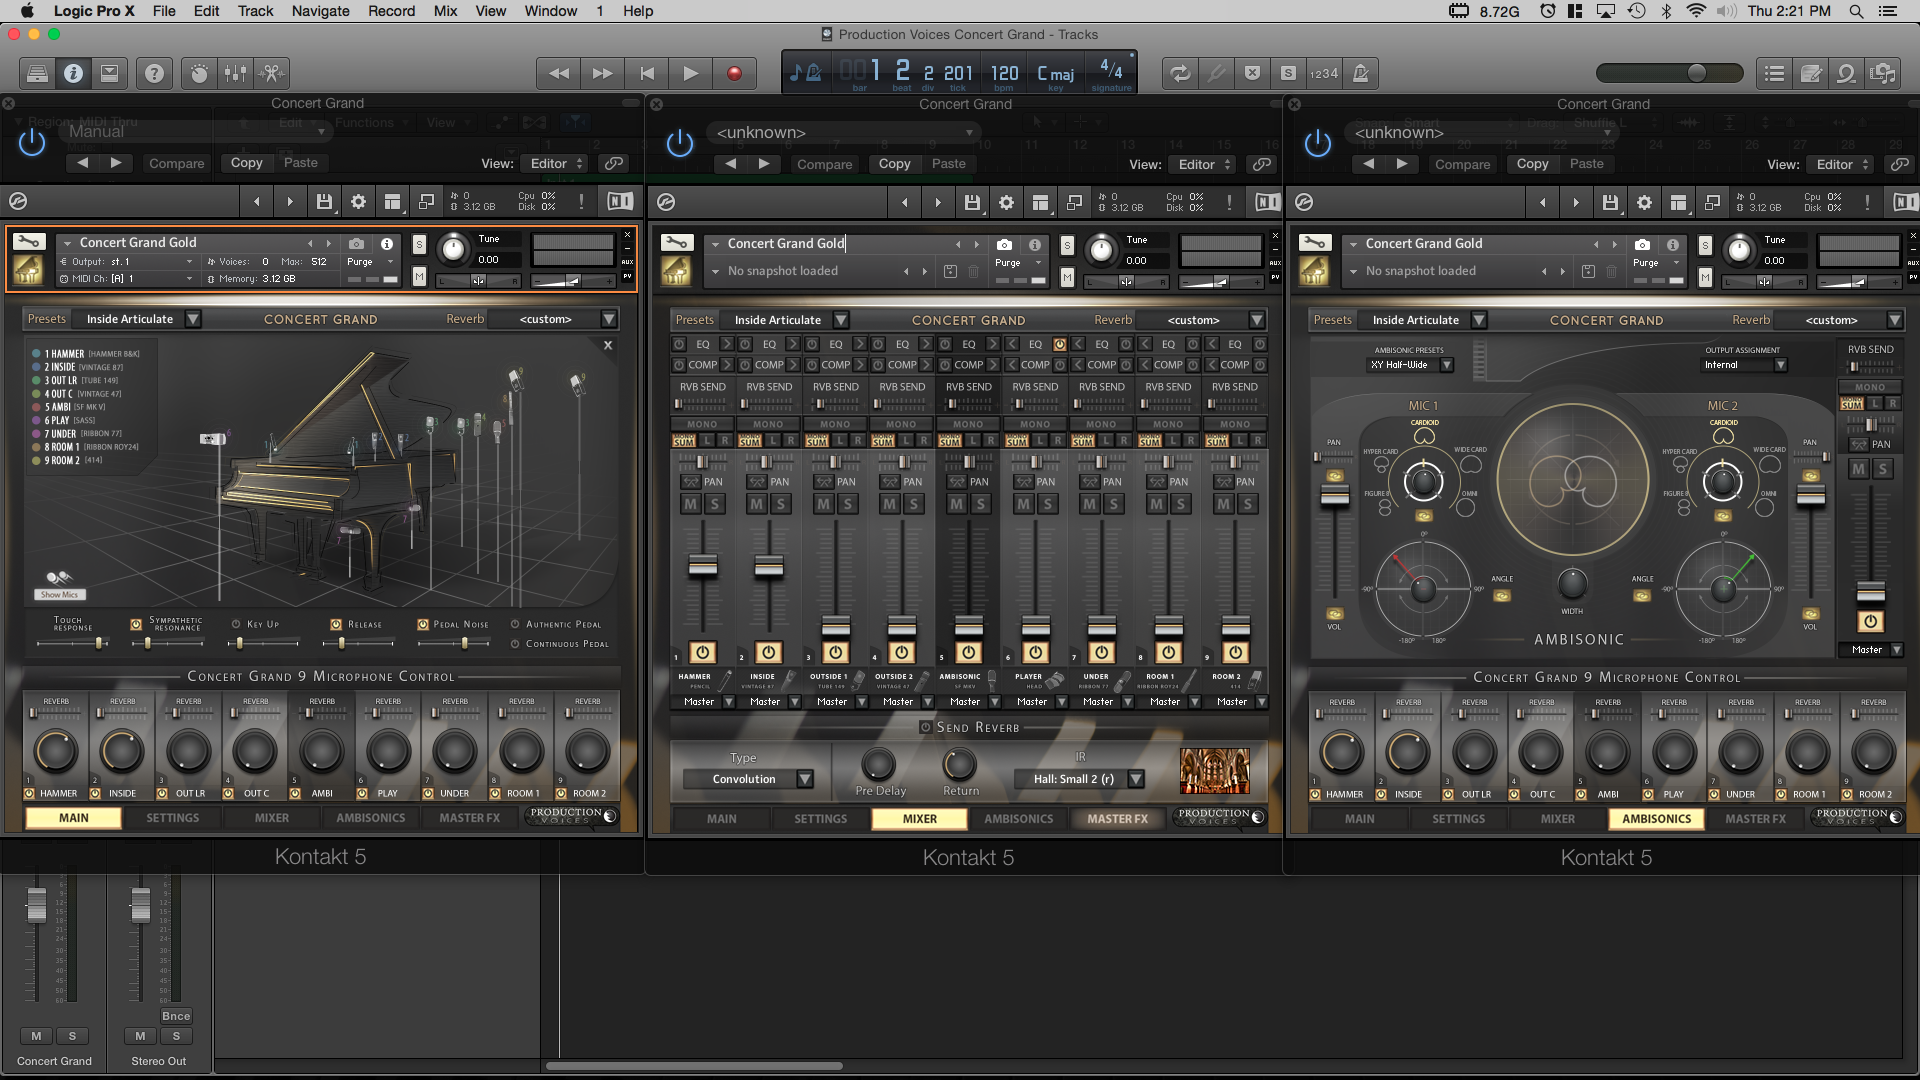Click the Record button in the Logic transport
The width and height of the screenshot is (1920, 1080).
coord(734,73)
